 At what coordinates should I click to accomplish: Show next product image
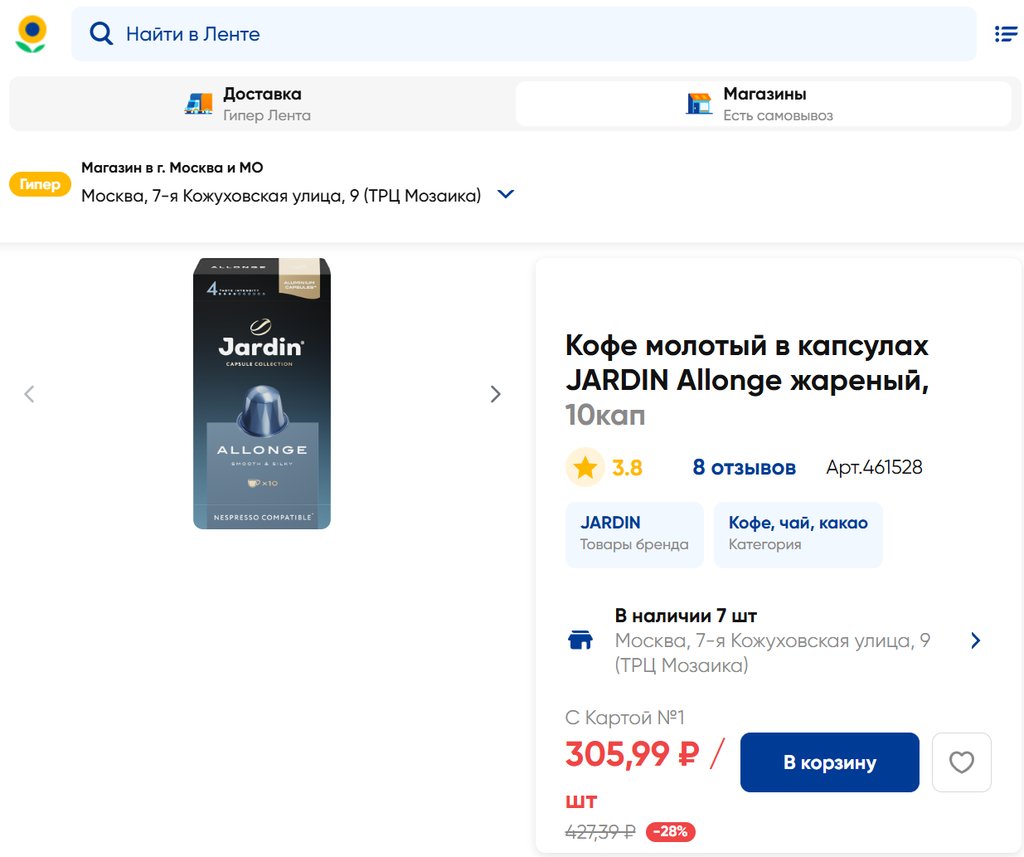(x=495, y=394)
